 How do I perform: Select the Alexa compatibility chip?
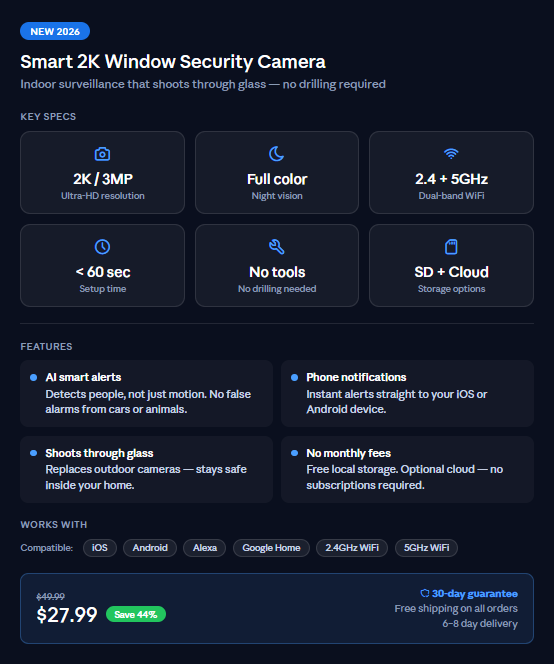[x=205, y=548]
